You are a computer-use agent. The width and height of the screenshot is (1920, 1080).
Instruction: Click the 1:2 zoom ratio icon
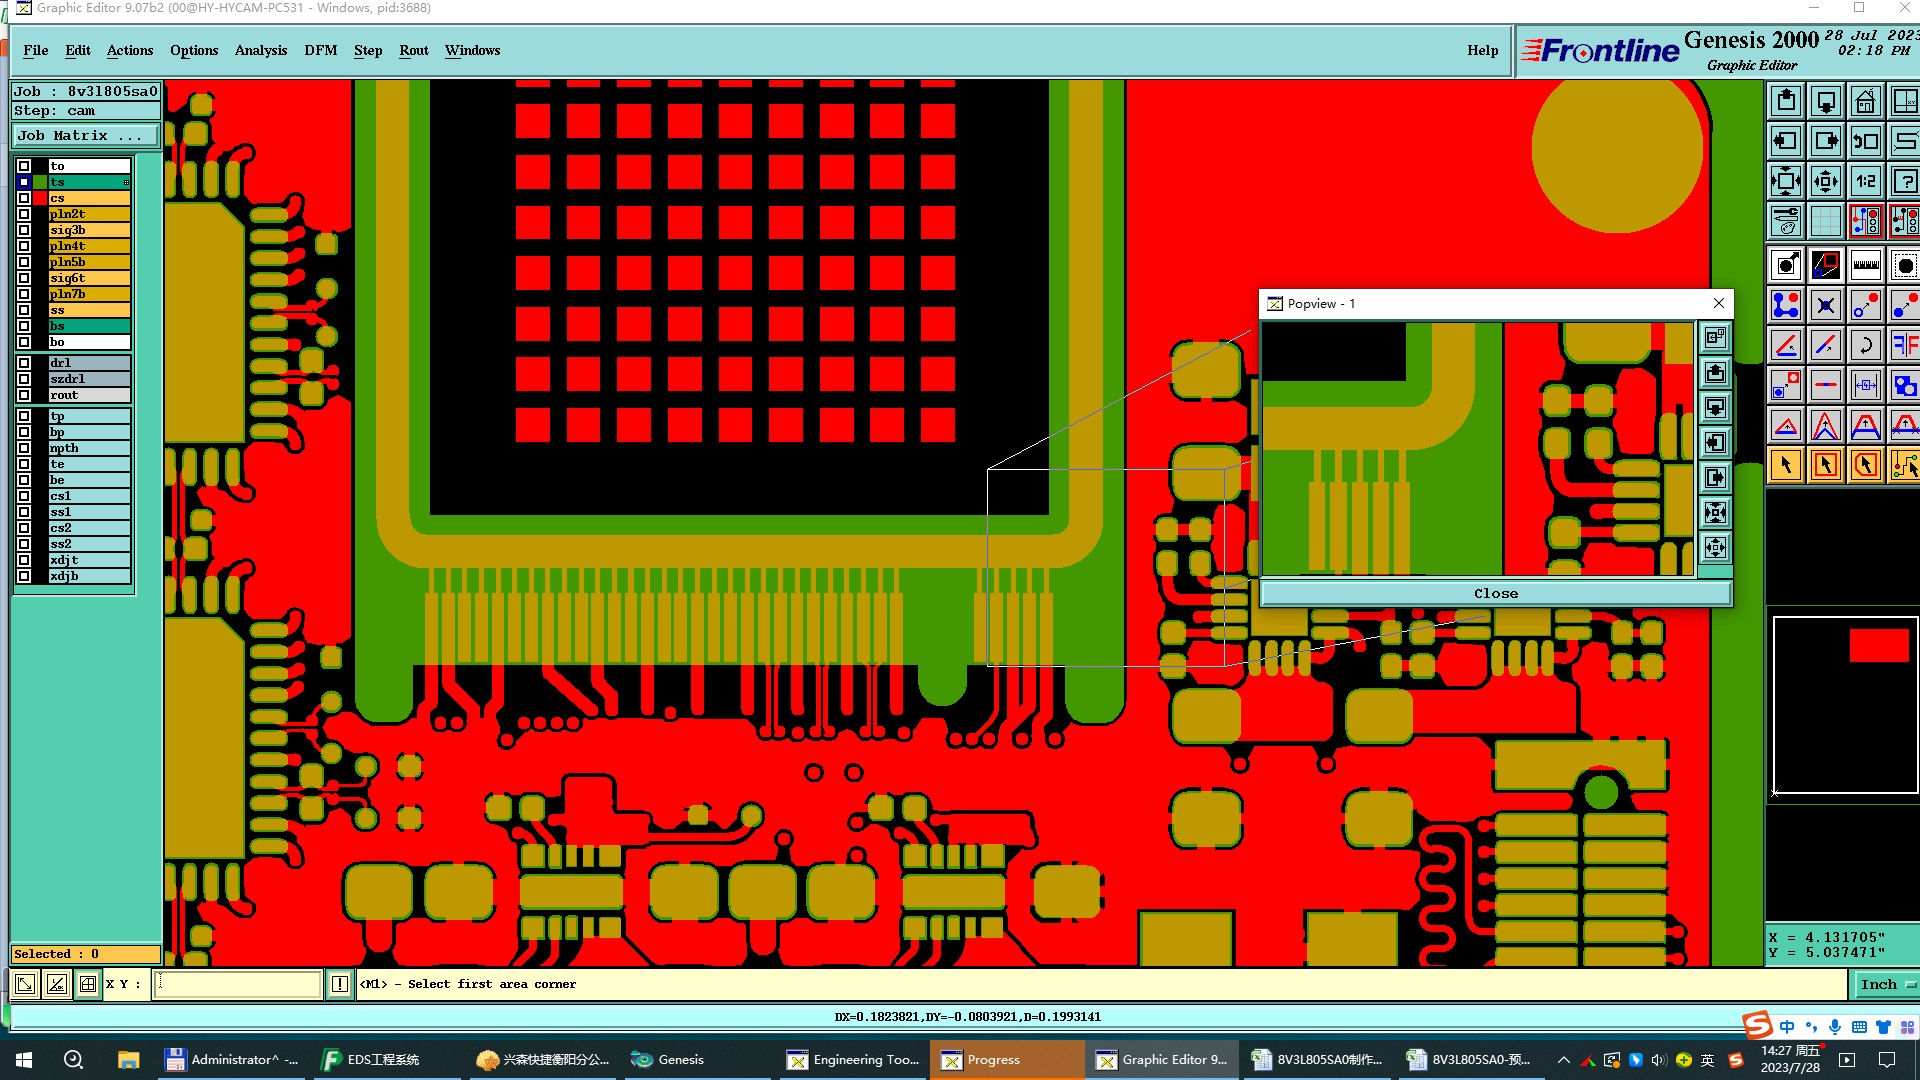(1865, 182)
